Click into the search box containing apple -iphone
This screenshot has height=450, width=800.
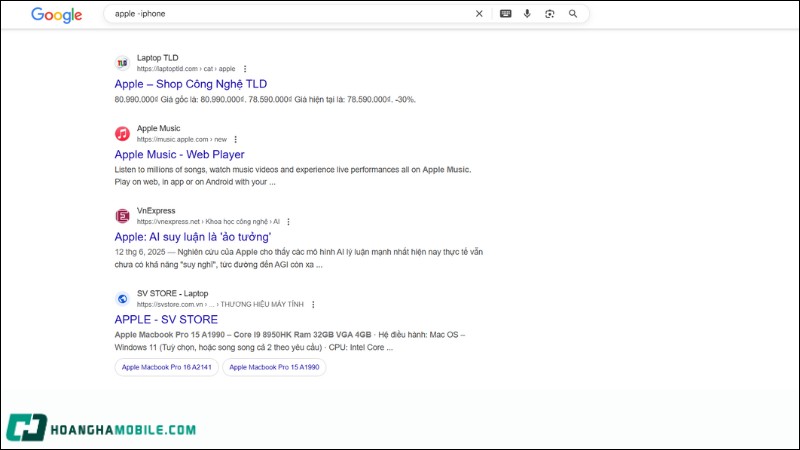click(290, 14)
